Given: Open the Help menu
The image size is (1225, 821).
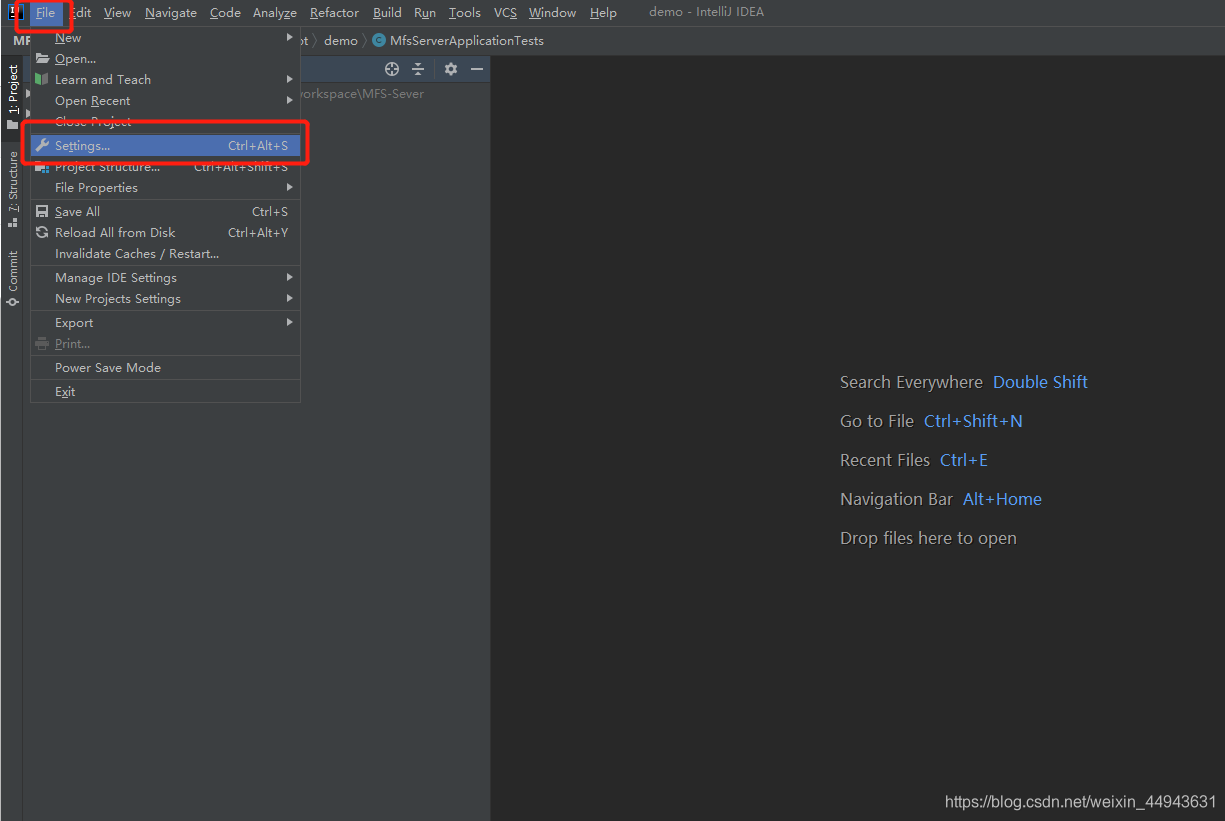Looking at the screenshot, I should coord(603,13).
